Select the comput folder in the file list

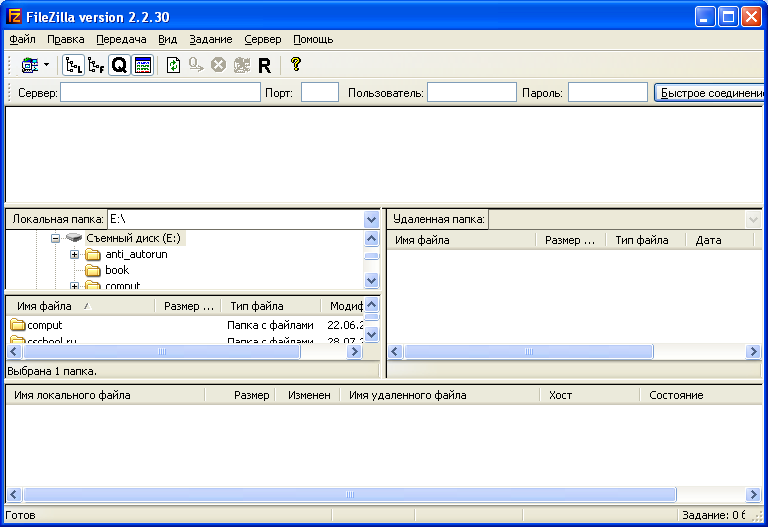point(45,325)
